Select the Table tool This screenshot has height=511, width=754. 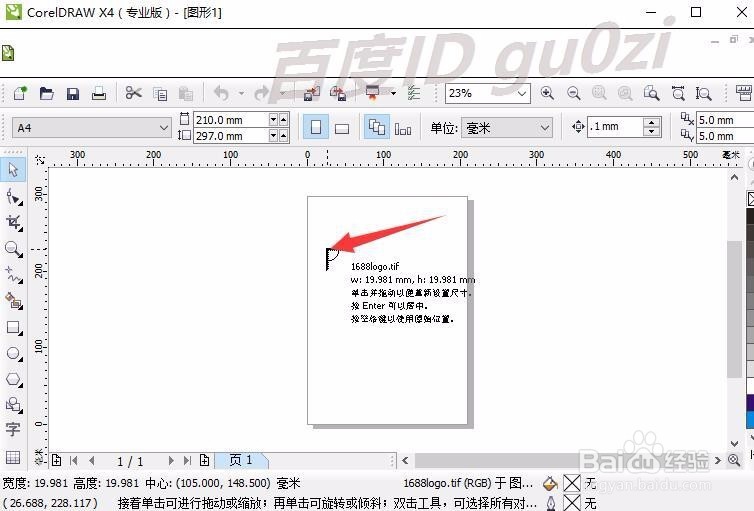[x=13, y=457]
